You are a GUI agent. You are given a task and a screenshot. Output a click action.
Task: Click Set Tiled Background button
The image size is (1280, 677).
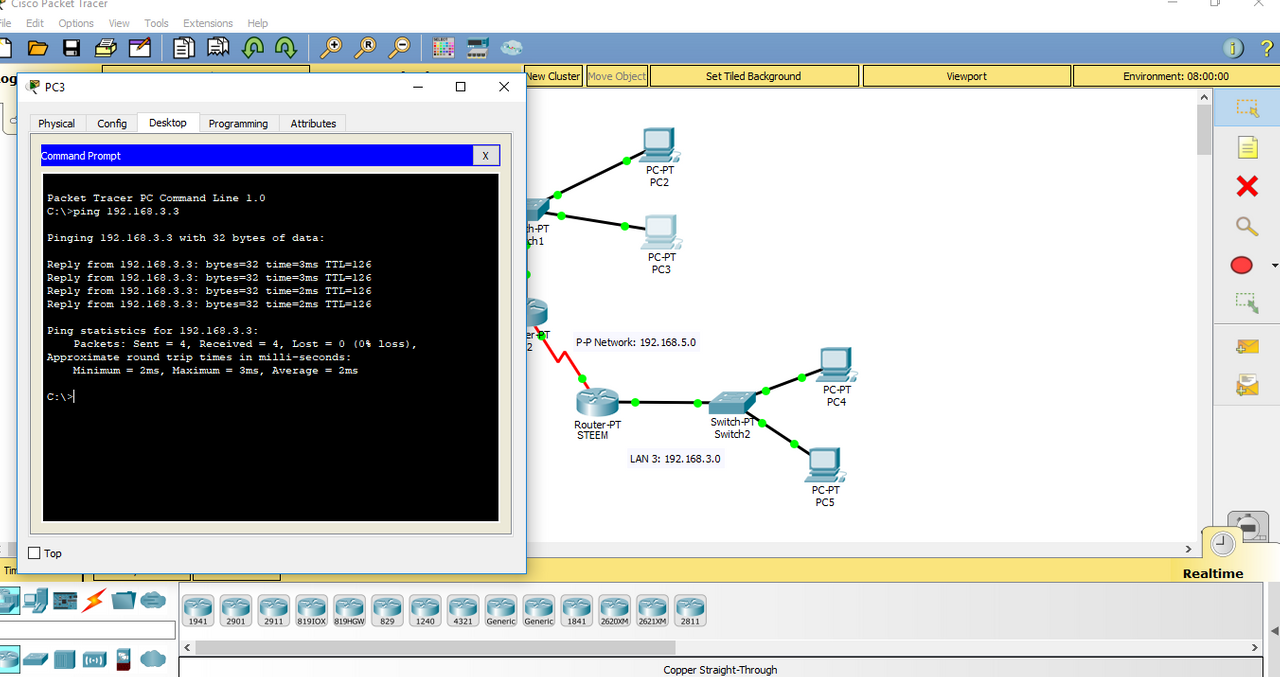pos(753,76)
